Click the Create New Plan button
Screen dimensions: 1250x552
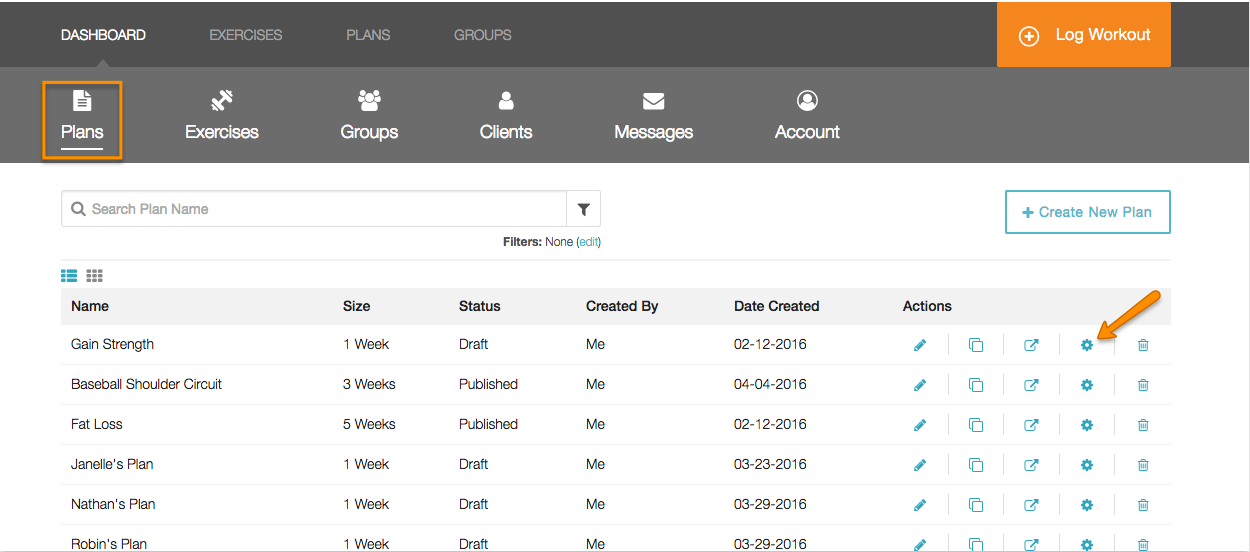pyautogui.click(x=1087, y=212)
